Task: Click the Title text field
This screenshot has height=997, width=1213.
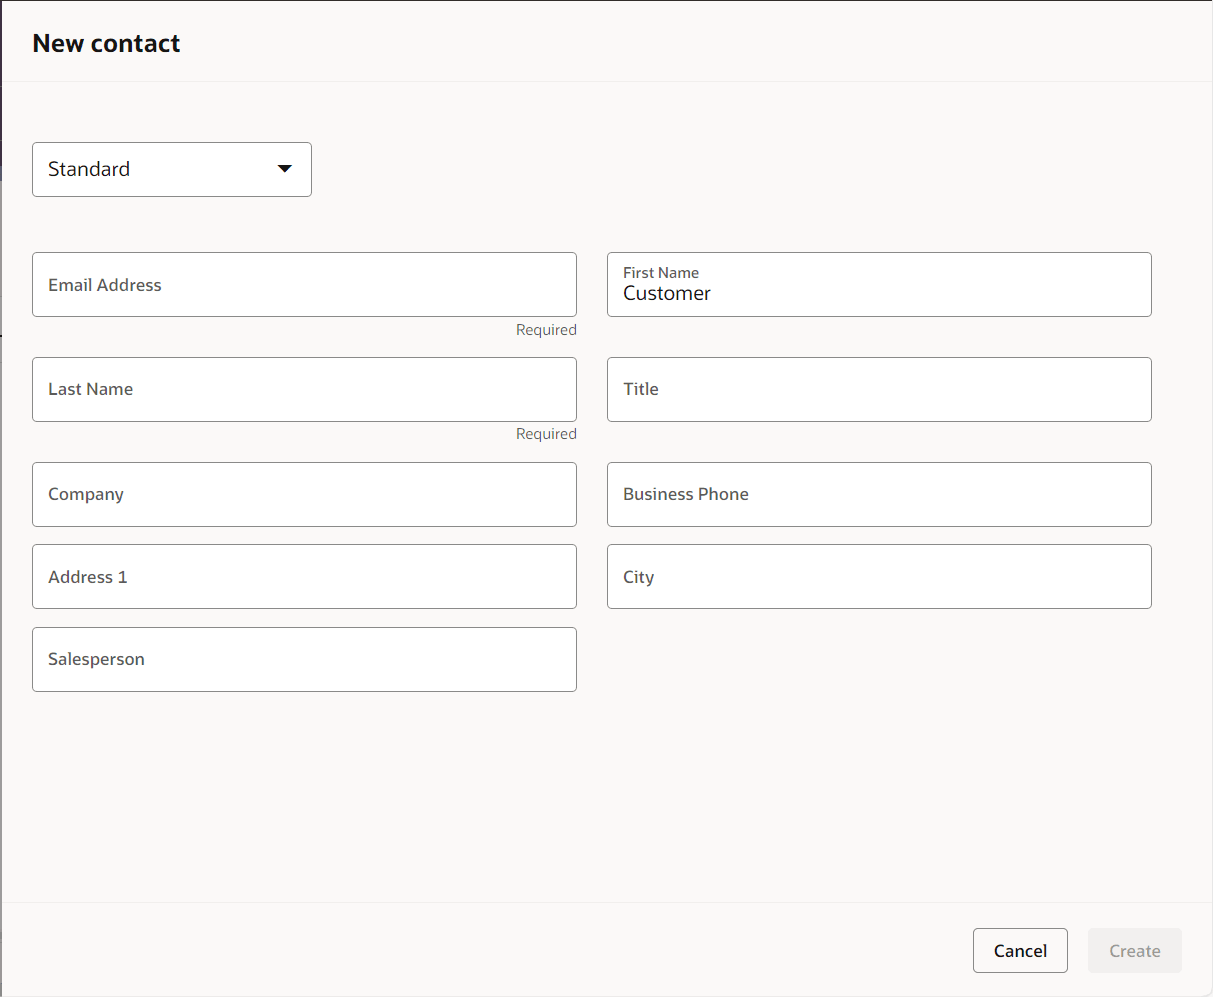Action: (x=879, y=389)
